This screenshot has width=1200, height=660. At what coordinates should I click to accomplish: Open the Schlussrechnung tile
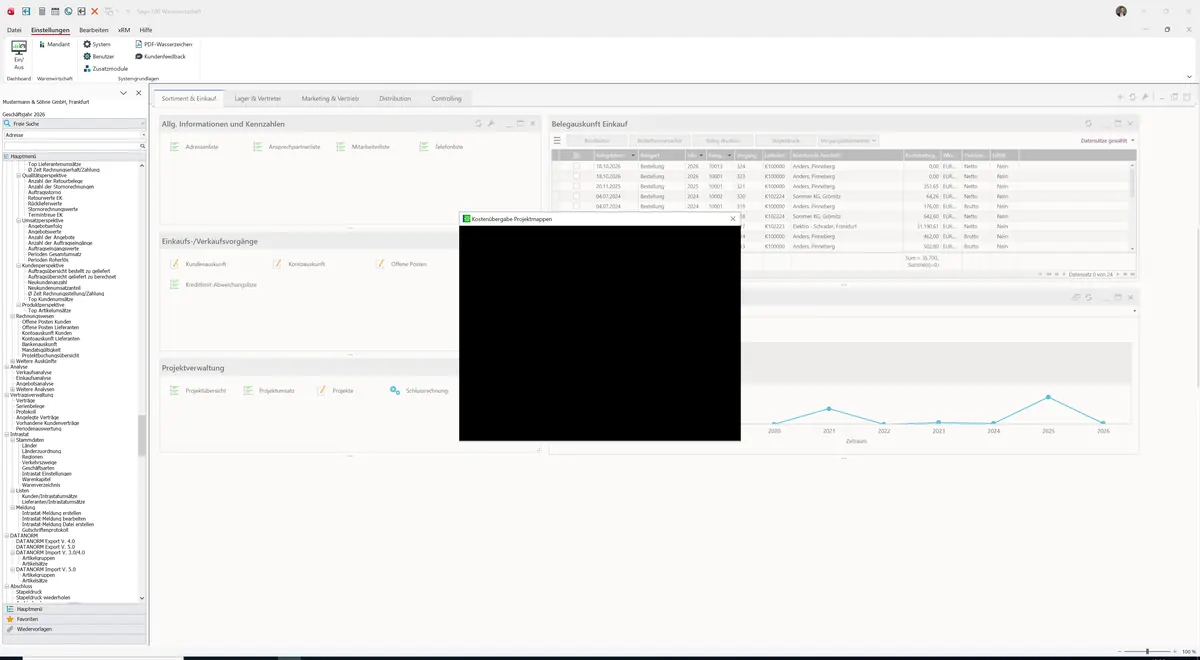[x=420, y=390]
